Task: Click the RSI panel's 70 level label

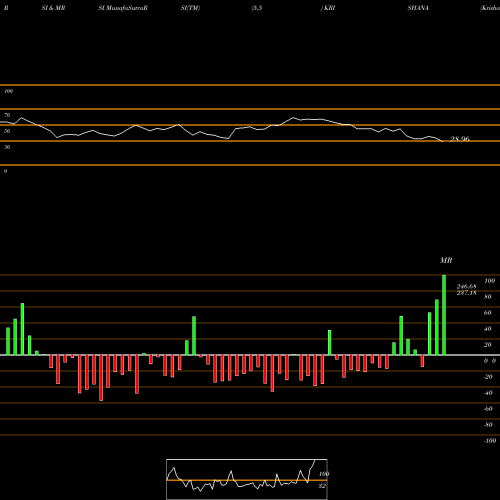Action: click(x=7, y=115)
